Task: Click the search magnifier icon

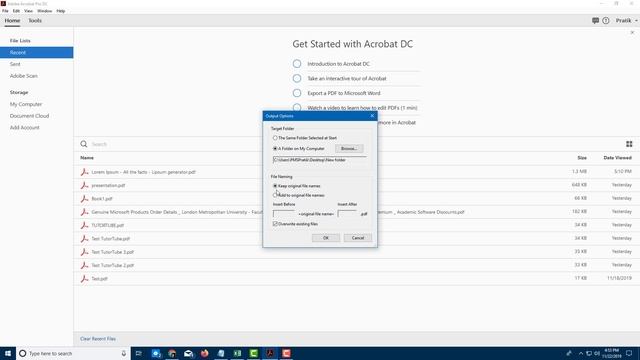Action: tap(84, 144)
